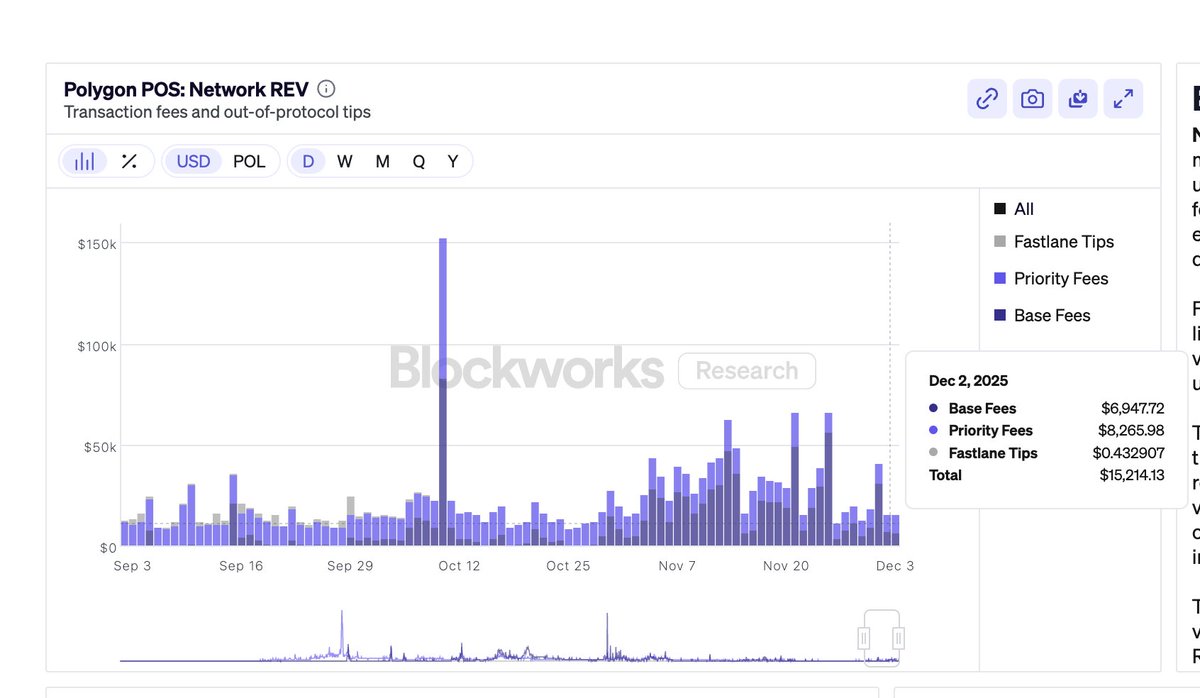This screenshot has height=698, width=1200.
Task: Select POL as the currency
Action: pos(249,161)
